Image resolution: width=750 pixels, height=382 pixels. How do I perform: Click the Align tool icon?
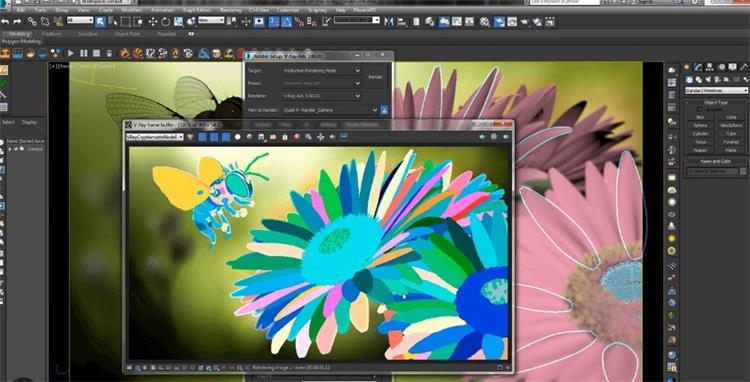pos(402,22)
